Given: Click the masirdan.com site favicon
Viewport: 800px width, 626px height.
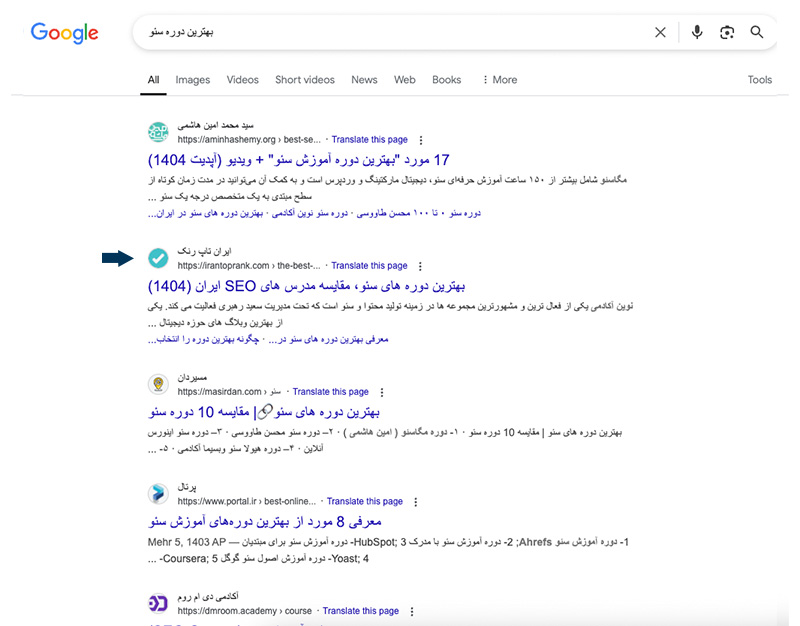Looking at the screenshot, I should tap(158, 384).
